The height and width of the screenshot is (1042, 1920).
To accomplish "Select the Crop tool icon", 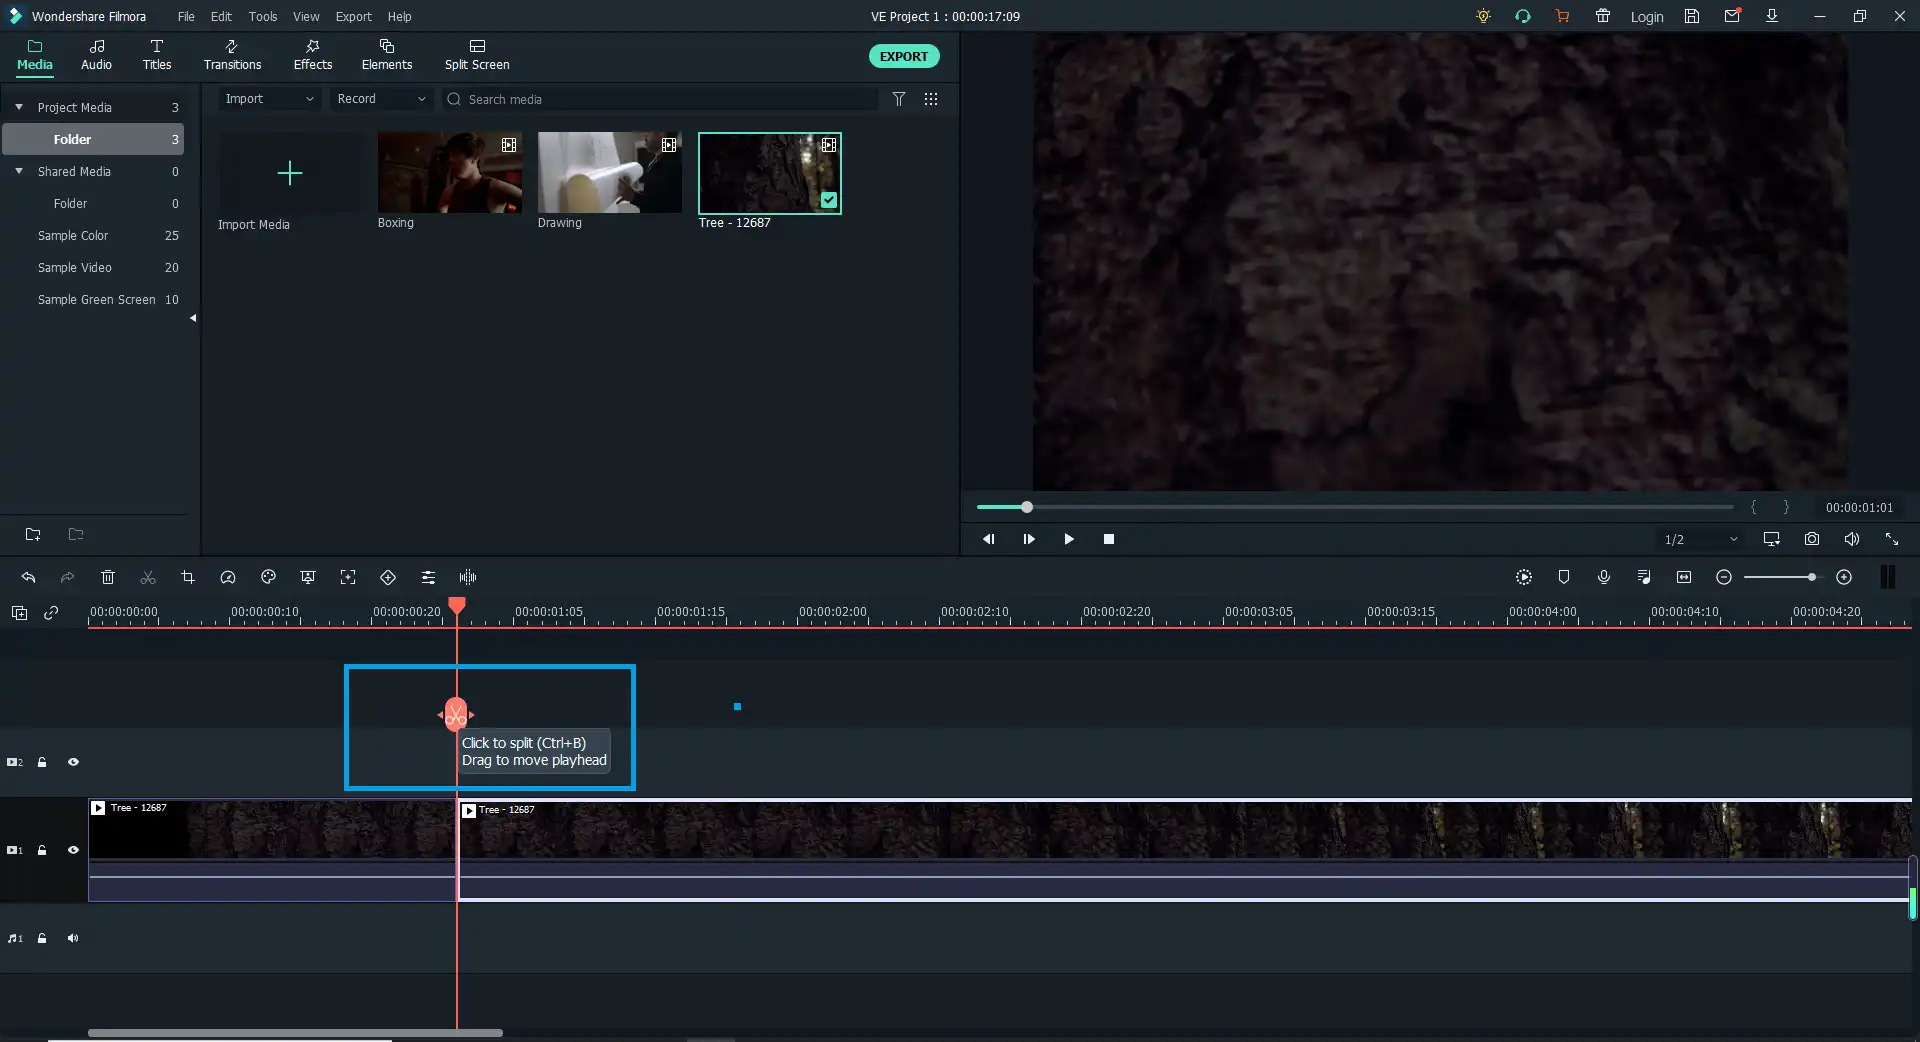I will coord(188,577).
